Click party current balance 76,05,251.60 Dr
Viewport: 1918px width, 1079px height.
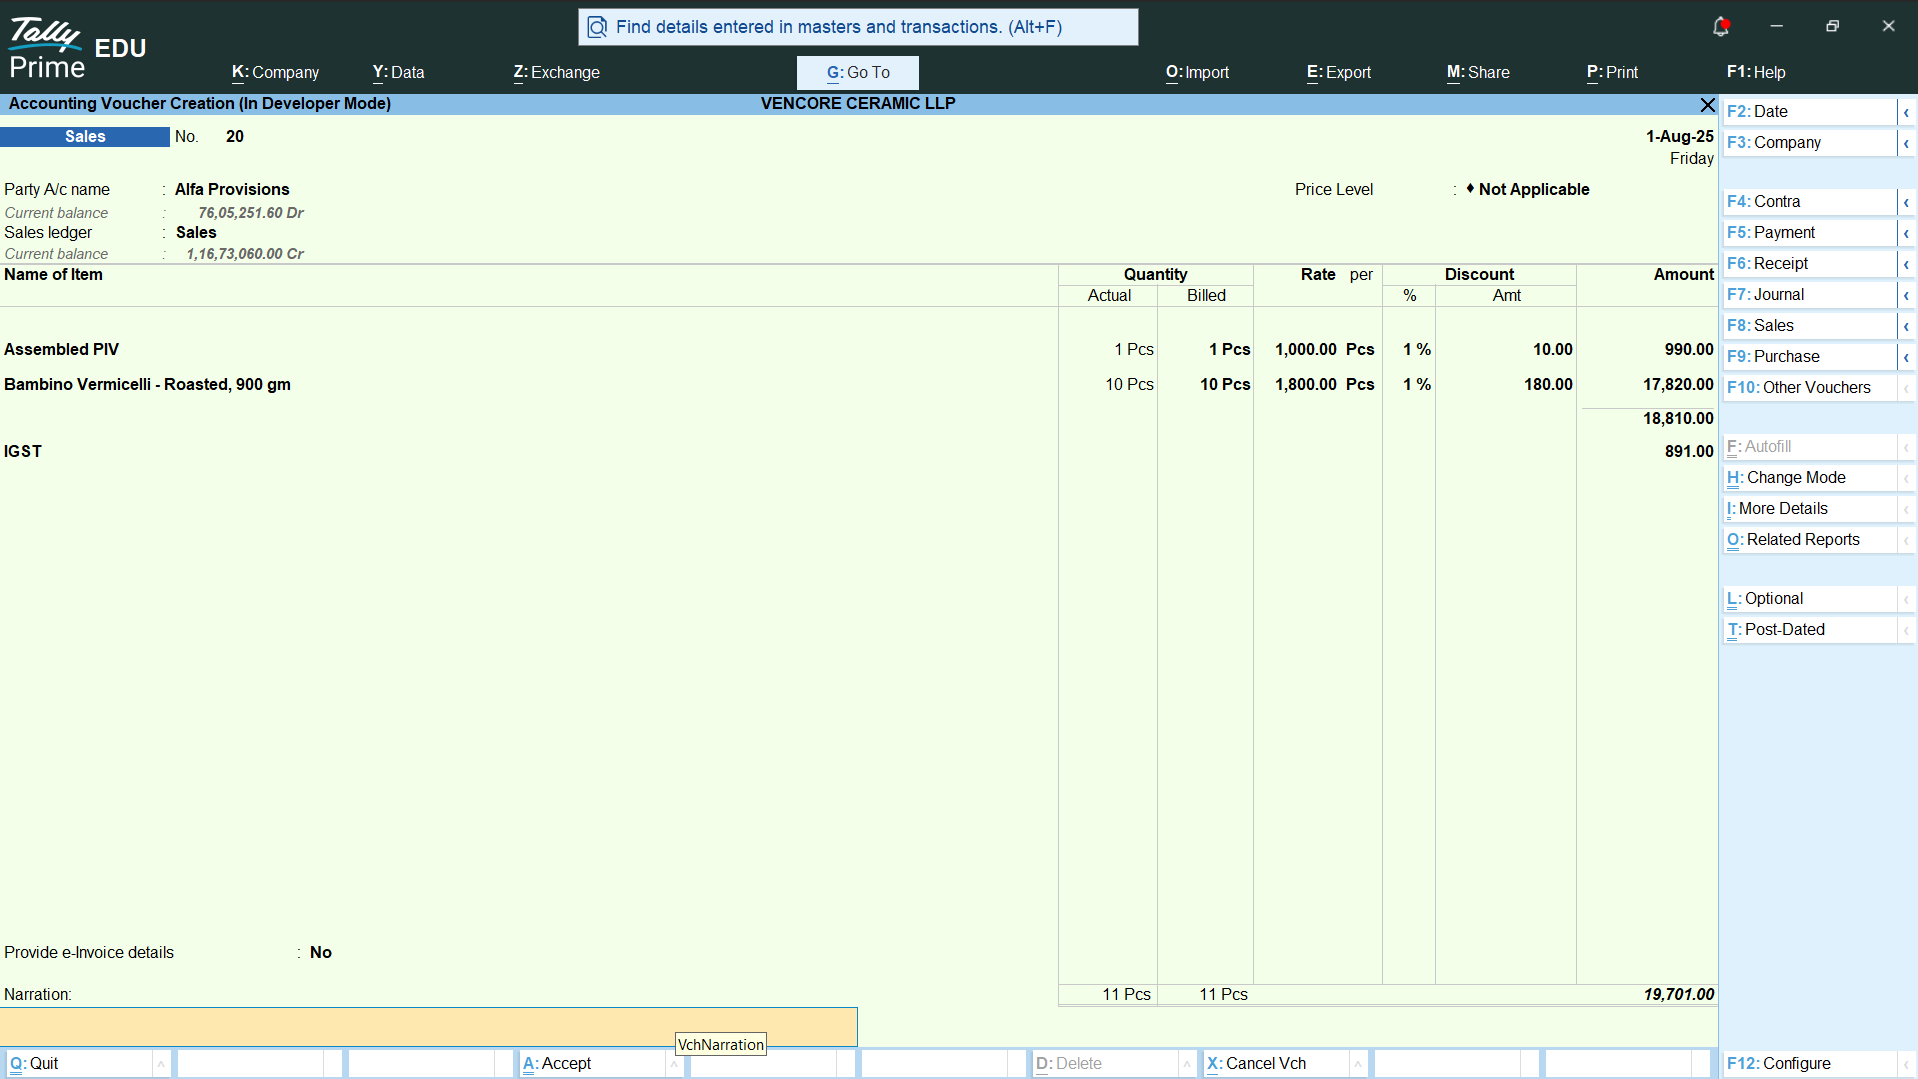[x=251, y=213]
